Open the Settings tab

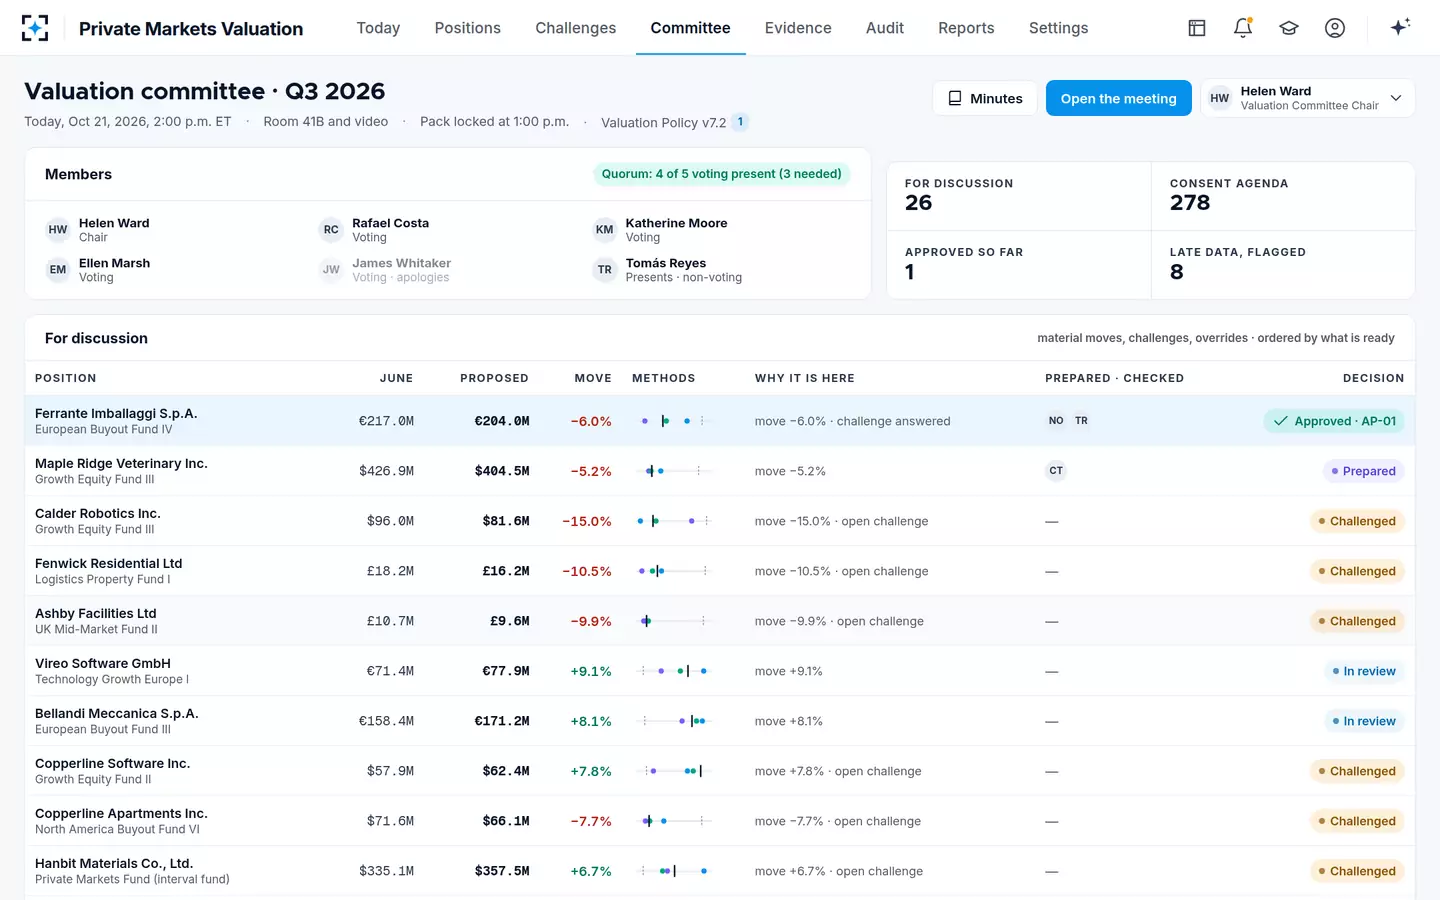pyautogui.click(x=1058, y=28)
